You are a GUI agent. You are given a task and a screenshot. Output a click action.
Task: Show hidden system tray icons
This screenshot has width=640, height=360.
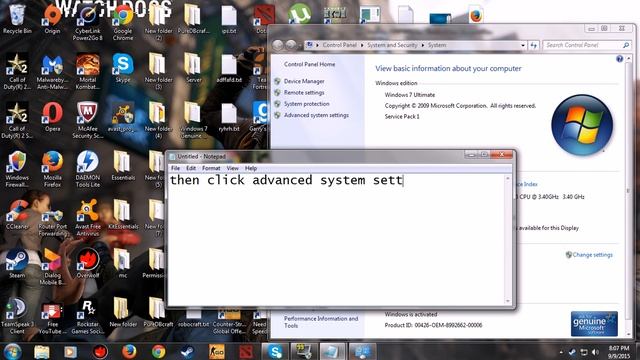pos(561,352)
